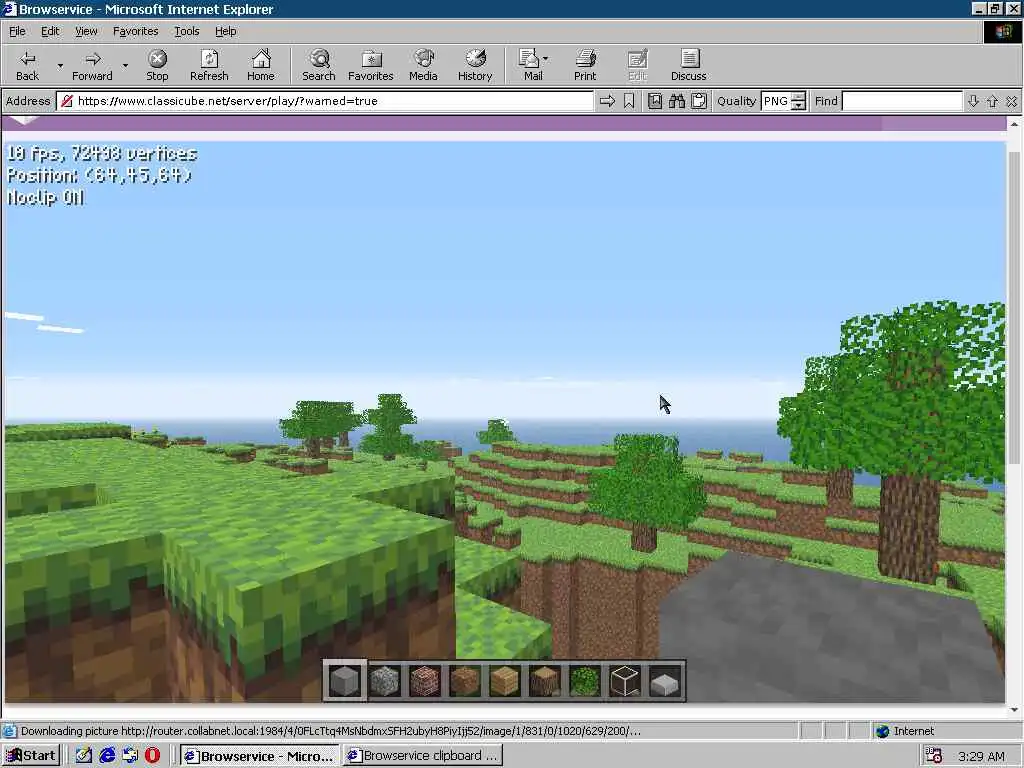Image resolution: width=1024 pixels, height=768 pixels.
Task: Open the Tools menu
Action: pos(186,31)
